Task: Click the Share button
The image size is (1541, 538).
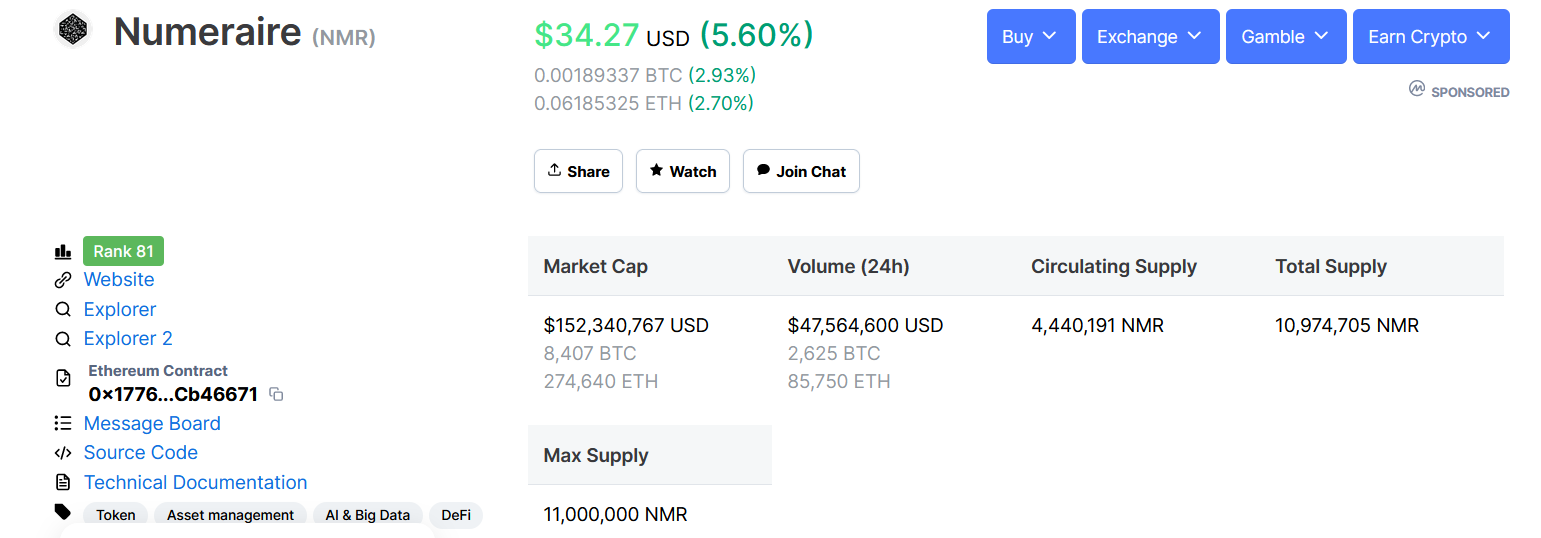Action: [578, 171]
